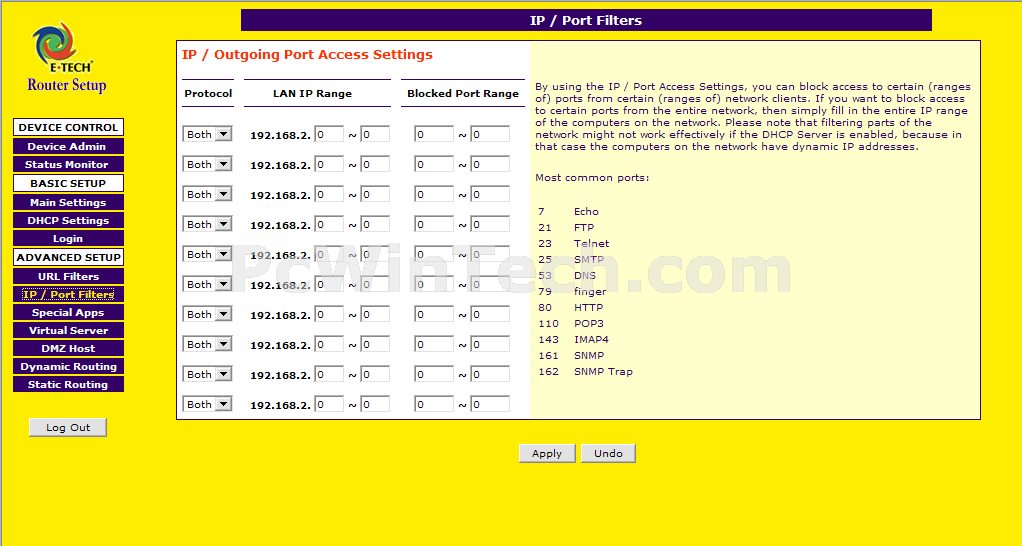Click the IP / Outgoing Port Access Settings heading
Screen dimensions: 1022x546
click(x=307, y=55)
